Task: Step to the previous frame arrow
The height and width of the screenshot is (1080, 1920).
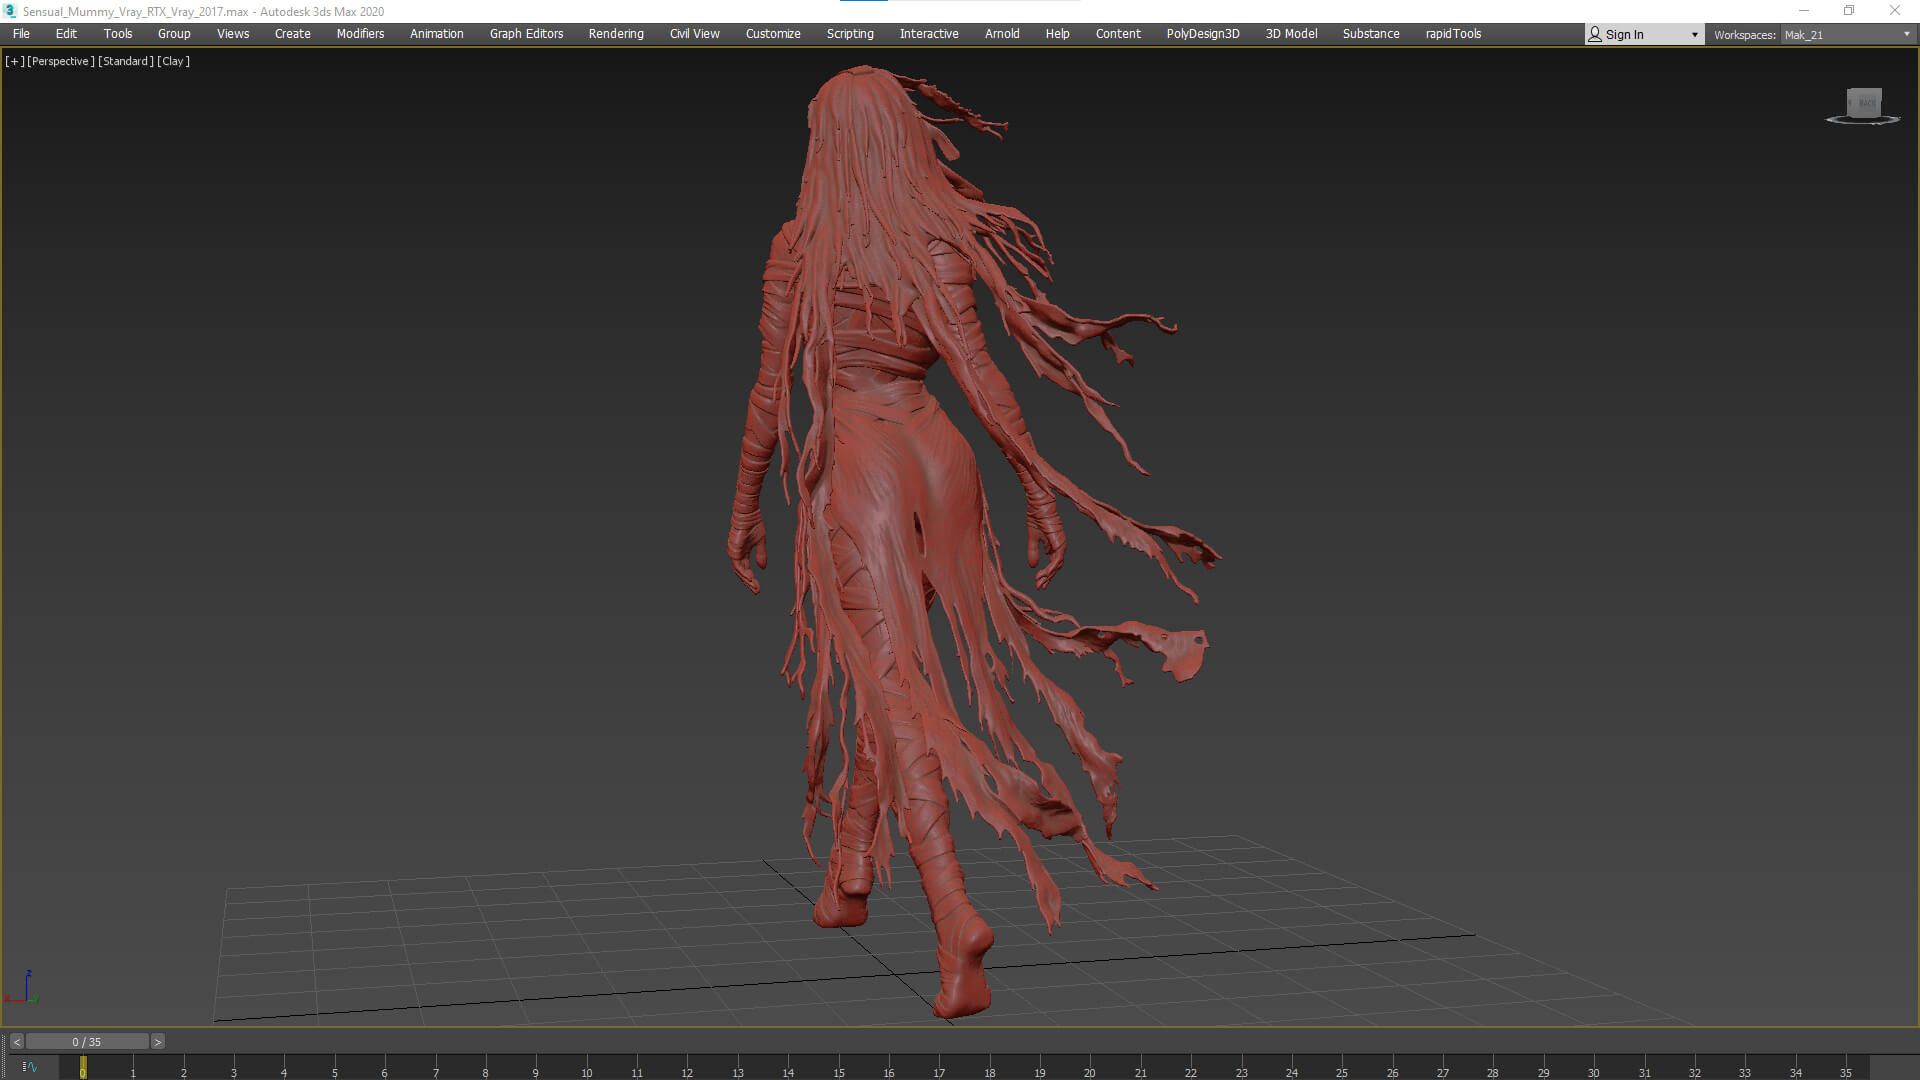Action: [16, 1042]
